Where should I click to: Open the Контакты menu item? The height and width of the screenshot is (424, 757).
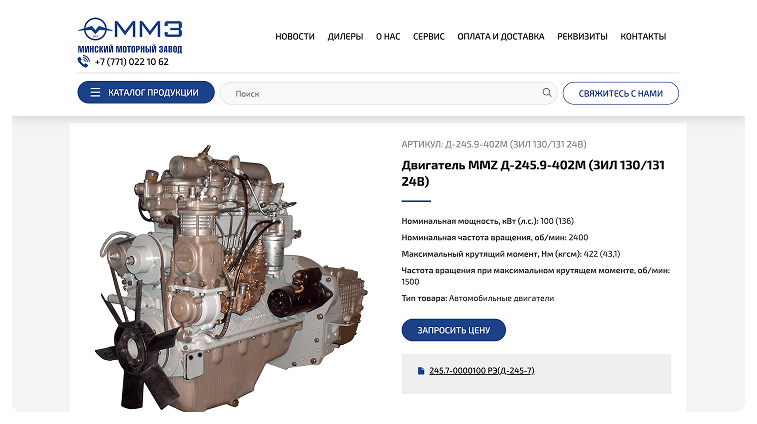coord(643,36)
